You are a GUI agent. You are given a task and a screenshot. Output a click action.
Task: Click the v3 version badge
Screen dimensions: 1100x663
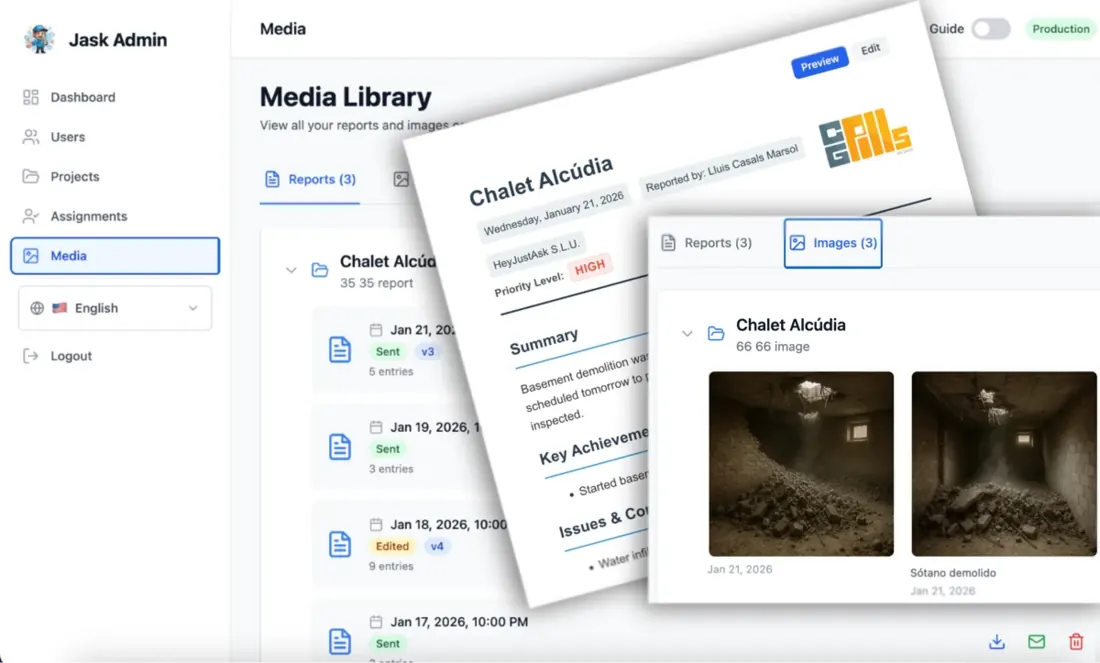click(x=428, y=351)
